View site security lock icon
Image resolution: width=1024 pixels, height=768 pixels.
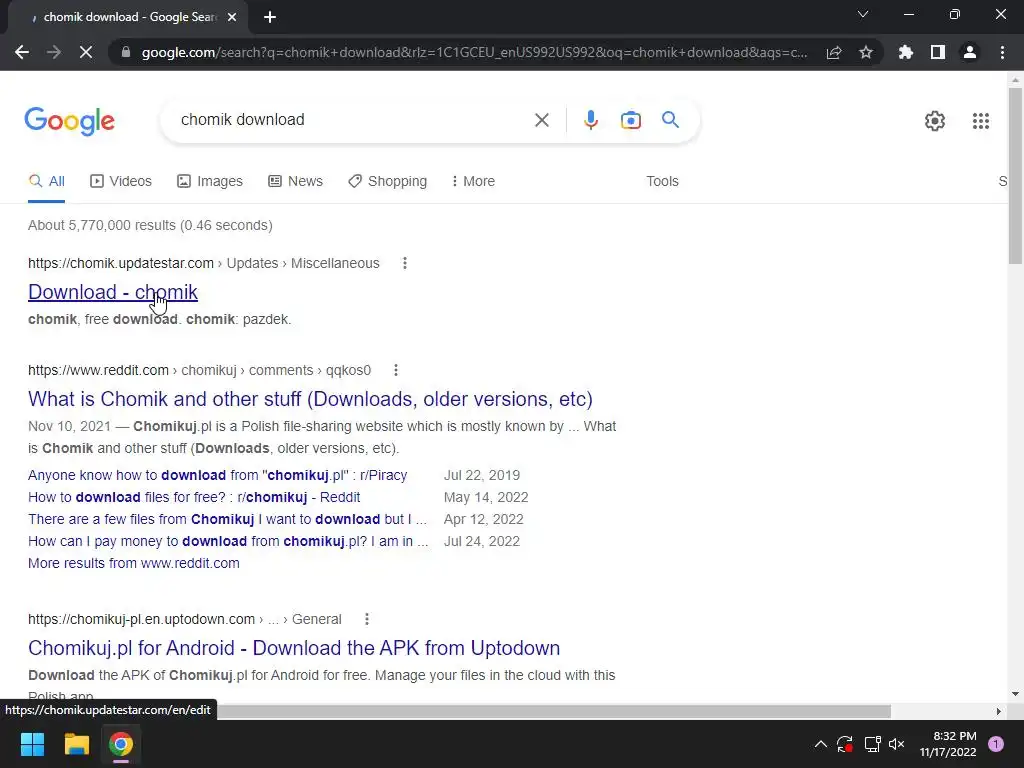pos(126,52)
